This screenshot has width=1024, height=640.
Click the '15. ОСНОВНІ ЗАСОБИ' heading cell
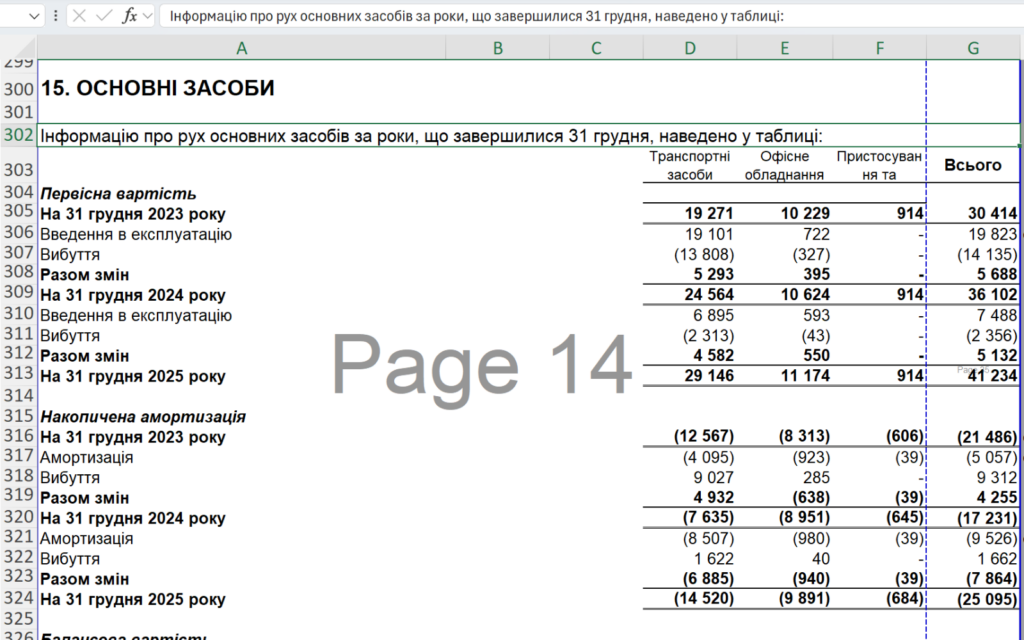[158, 88]
